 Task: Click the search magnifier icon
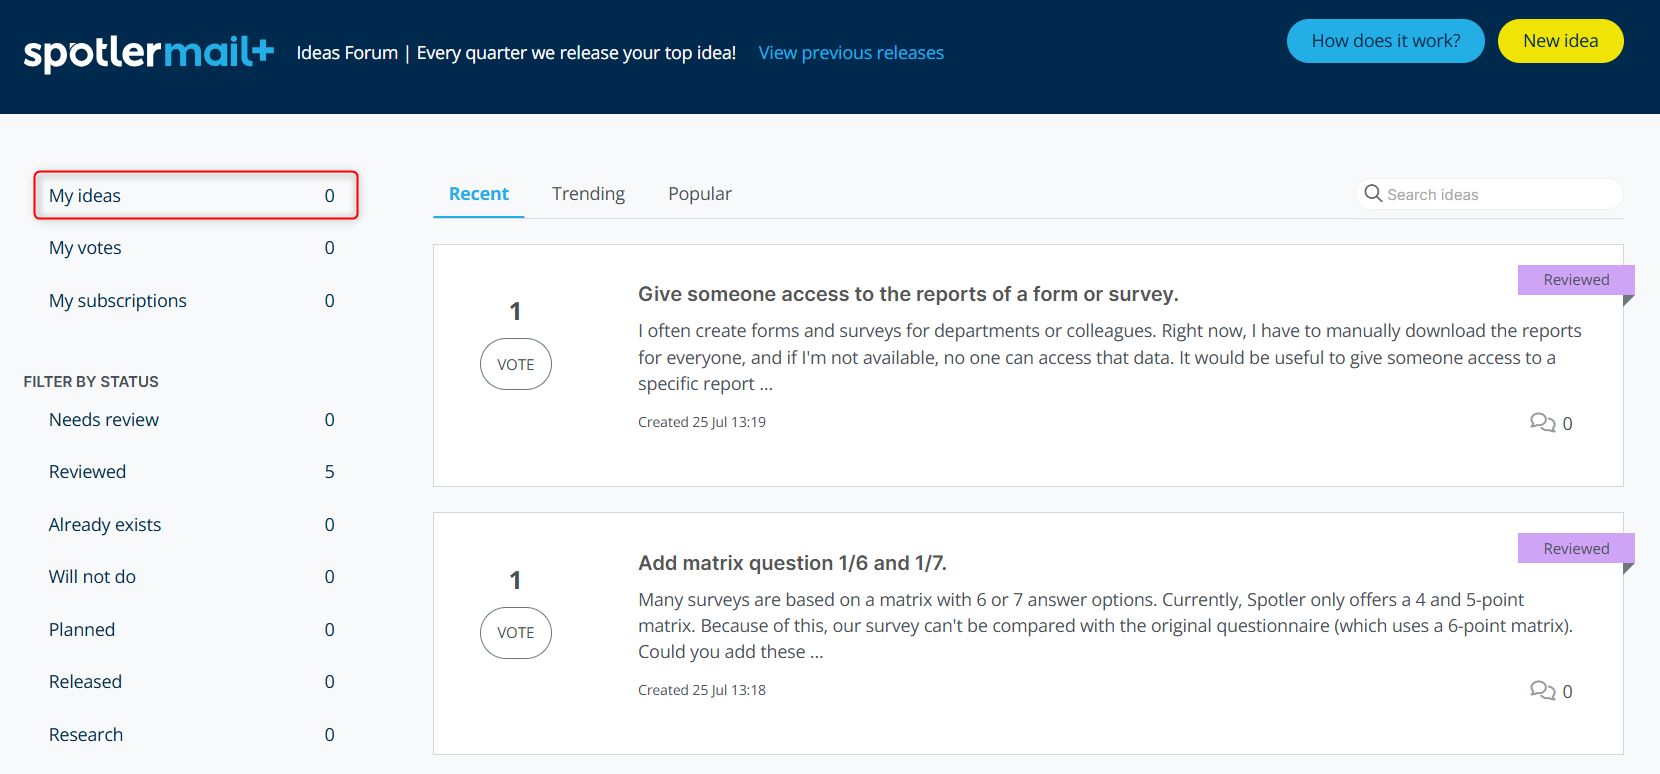pyautogui.click(x=1373, y=194)
